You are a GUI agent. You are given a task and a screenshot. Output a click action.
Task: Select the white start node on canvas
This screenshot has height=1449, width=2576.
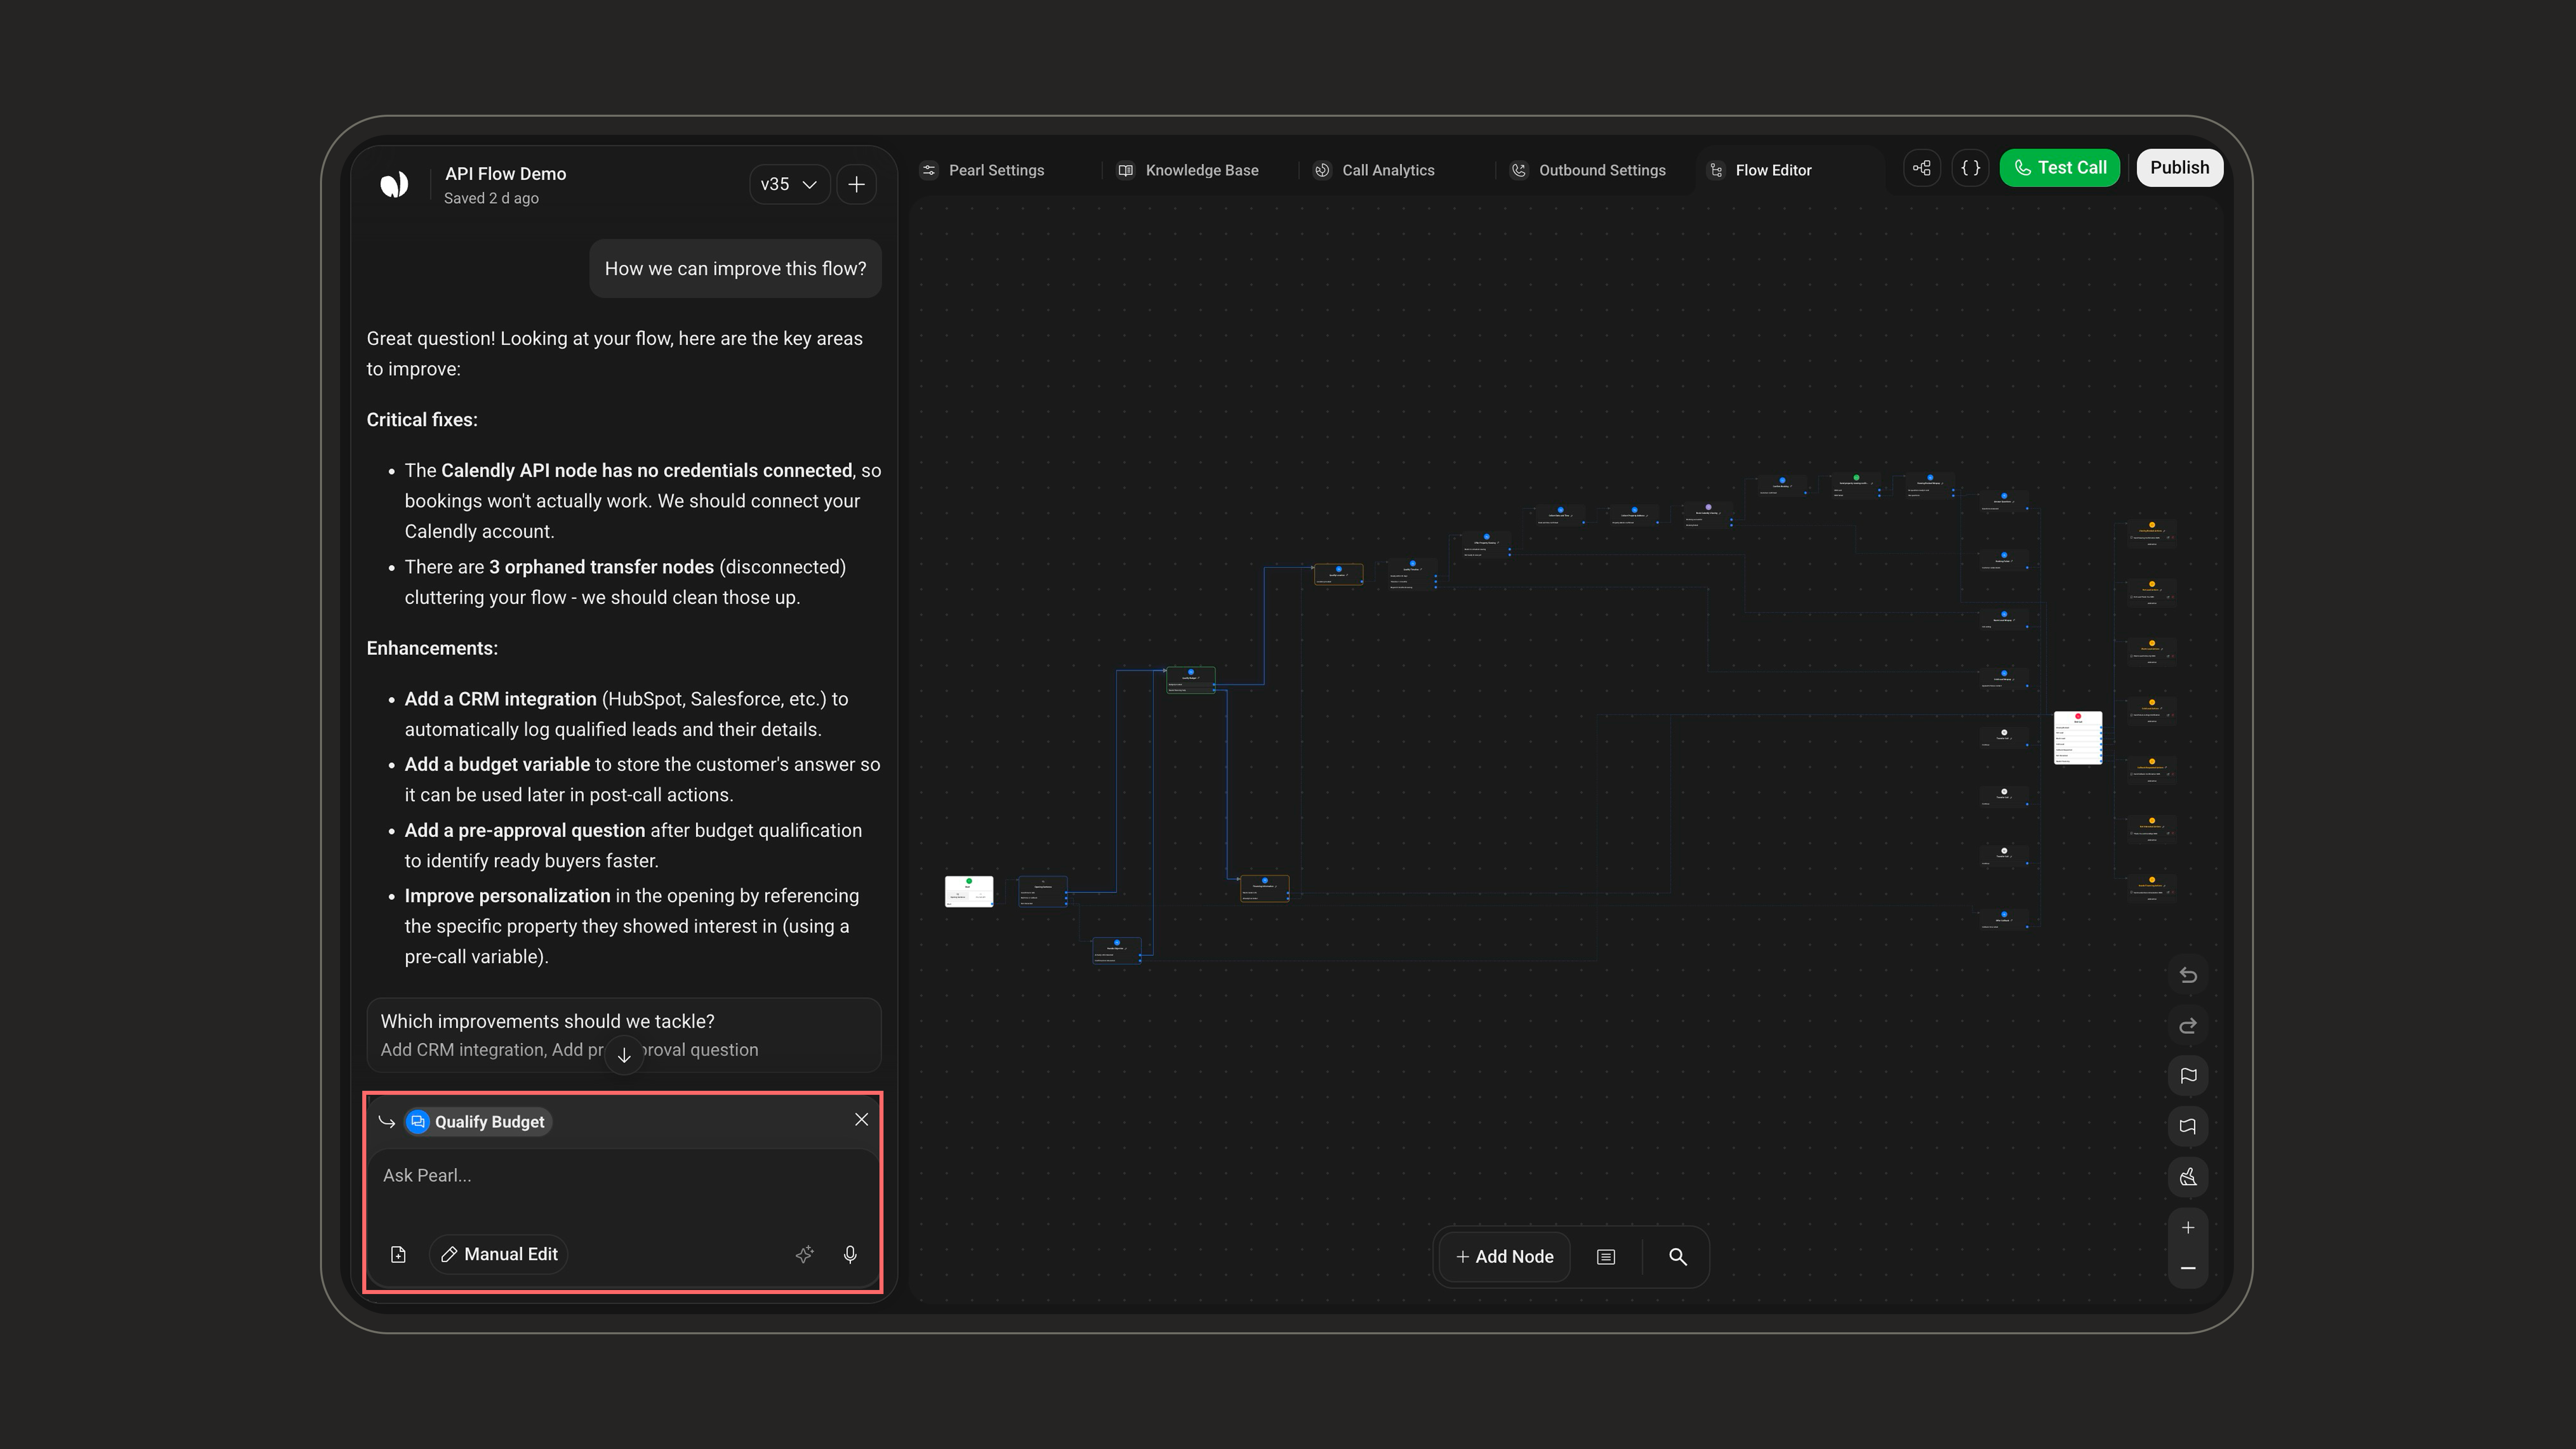[969, 891]
